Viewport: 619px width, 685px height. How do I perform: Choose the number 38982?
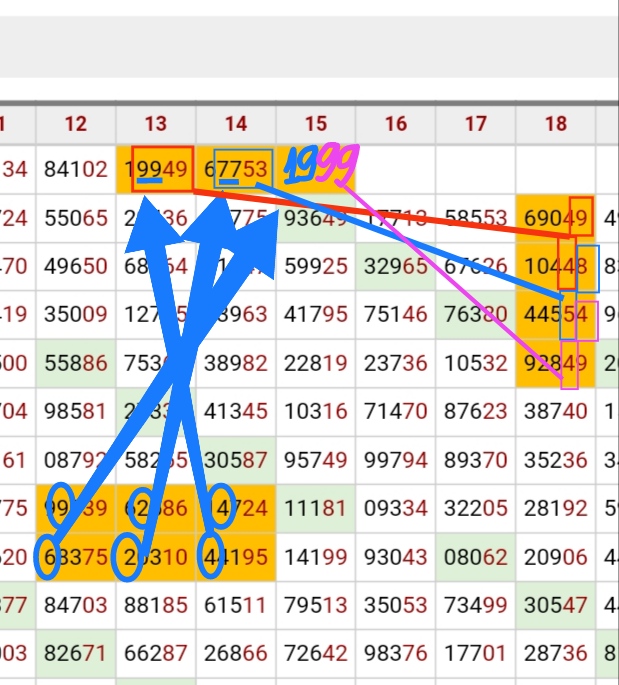[236, 363]
